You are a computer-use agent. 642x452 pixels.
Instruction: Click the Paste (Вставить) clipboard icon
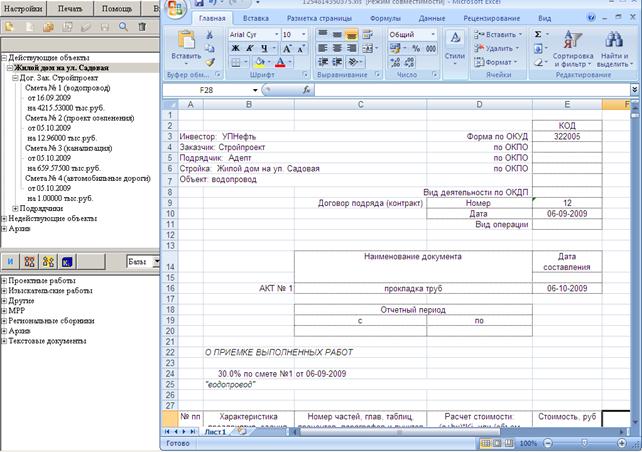(x=186, y=41)
